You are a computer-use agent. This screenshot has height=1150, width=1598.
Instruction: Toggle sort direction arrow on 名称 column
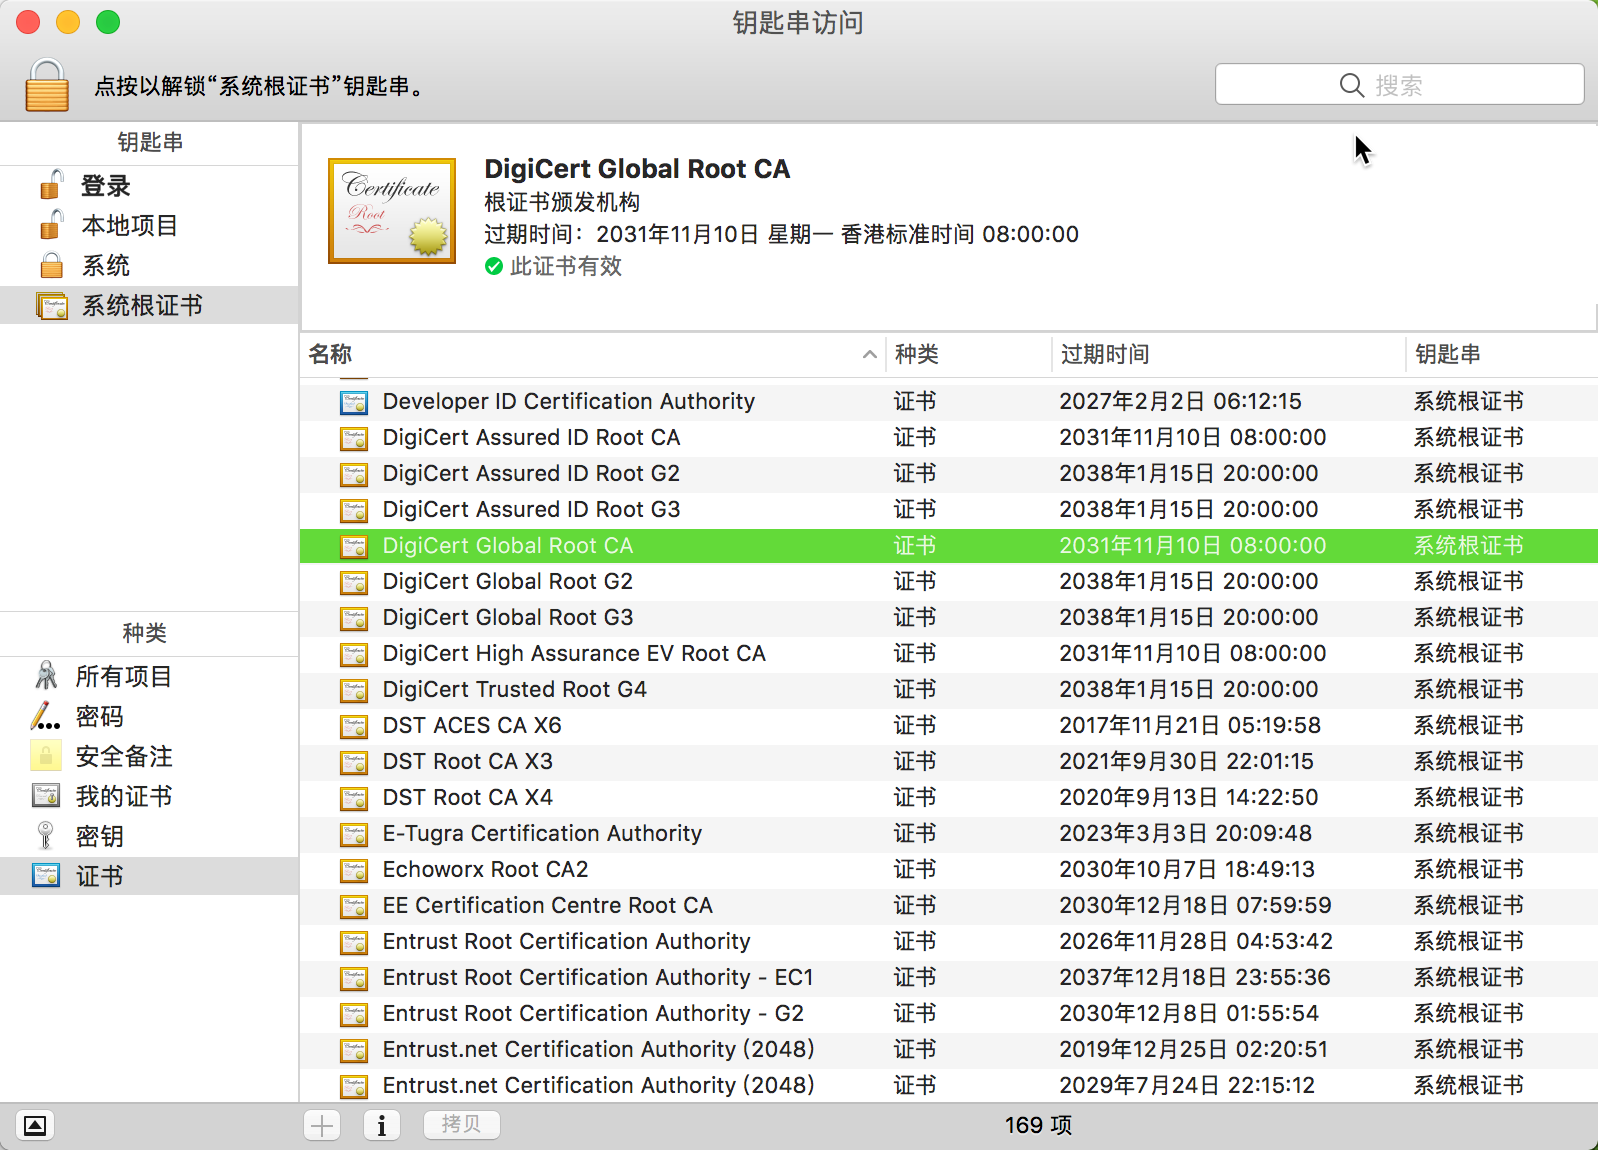click(x=870, y=354)
